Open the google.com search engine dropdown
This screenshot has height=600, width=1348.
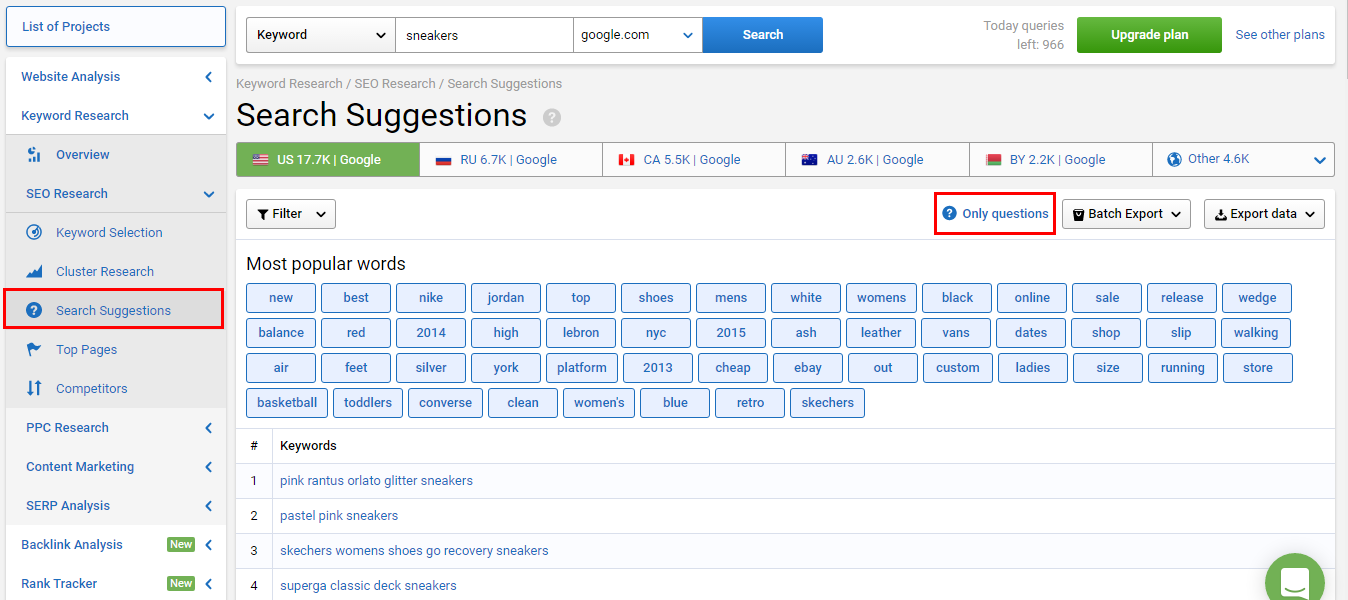[x=638, y=35]
